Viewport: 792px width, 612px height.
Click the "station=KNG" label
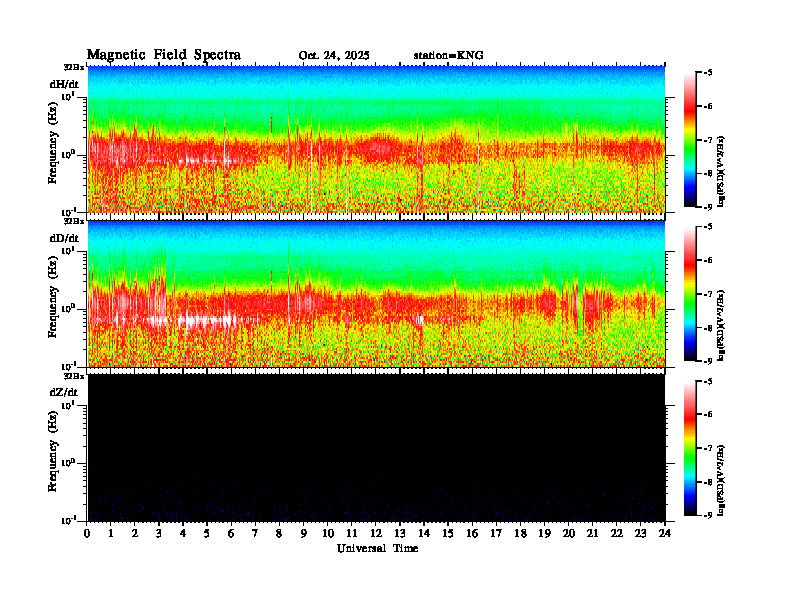[x=449, y=56]
